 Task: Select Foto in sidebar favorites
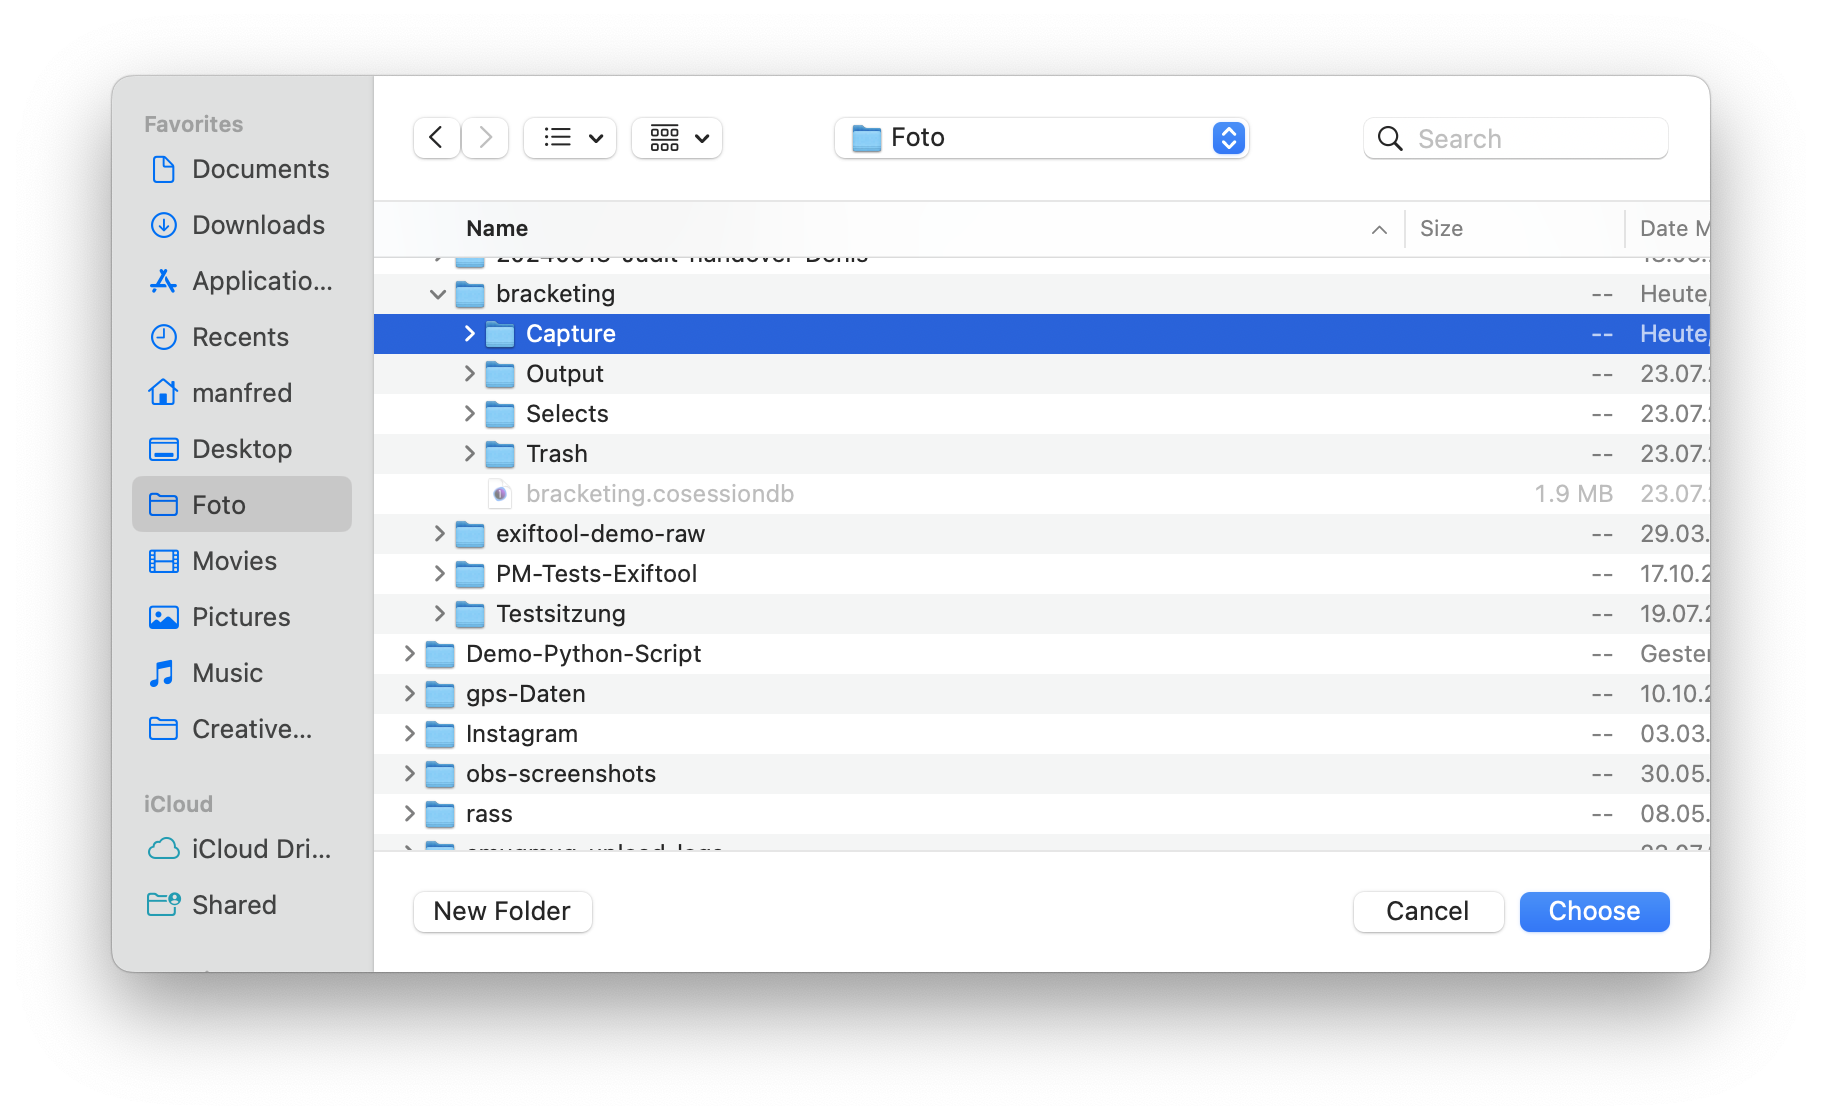[x=241, y=505]
